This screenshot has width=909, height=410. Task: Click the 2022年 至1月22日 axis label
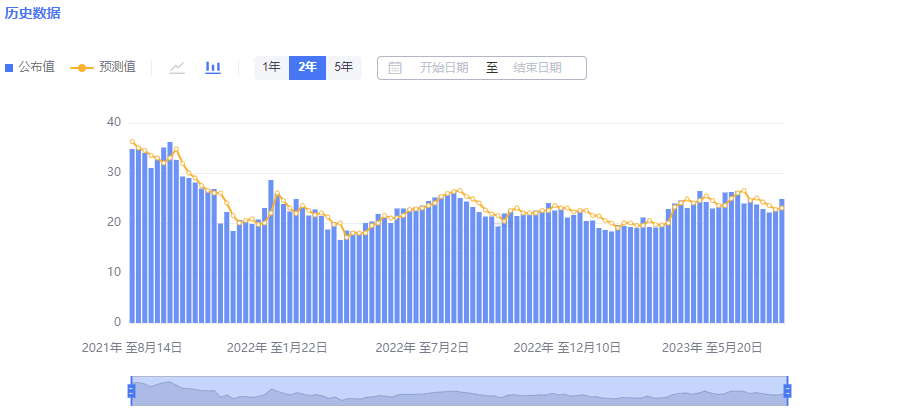[x=277, y=348]
